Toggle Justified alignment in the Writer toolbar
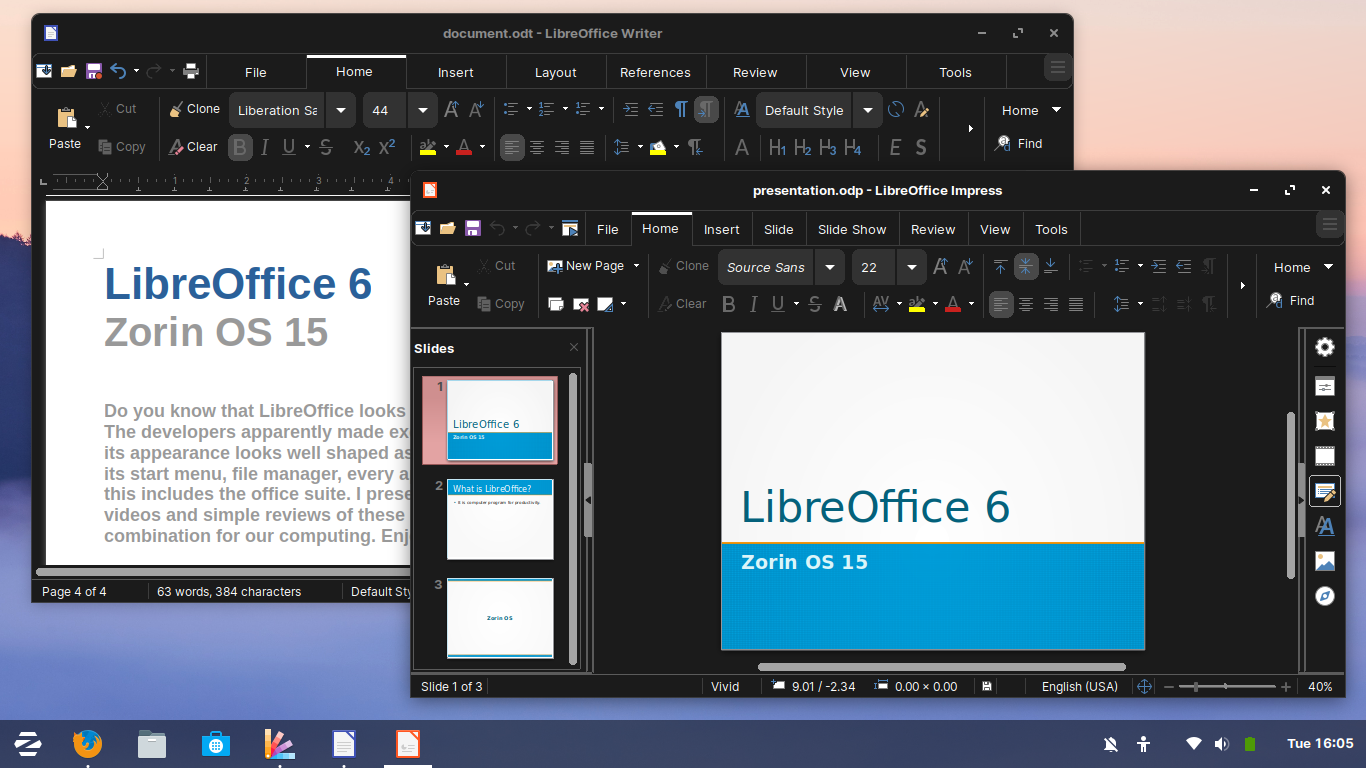 pyautogui.click(x=587, y=148)
